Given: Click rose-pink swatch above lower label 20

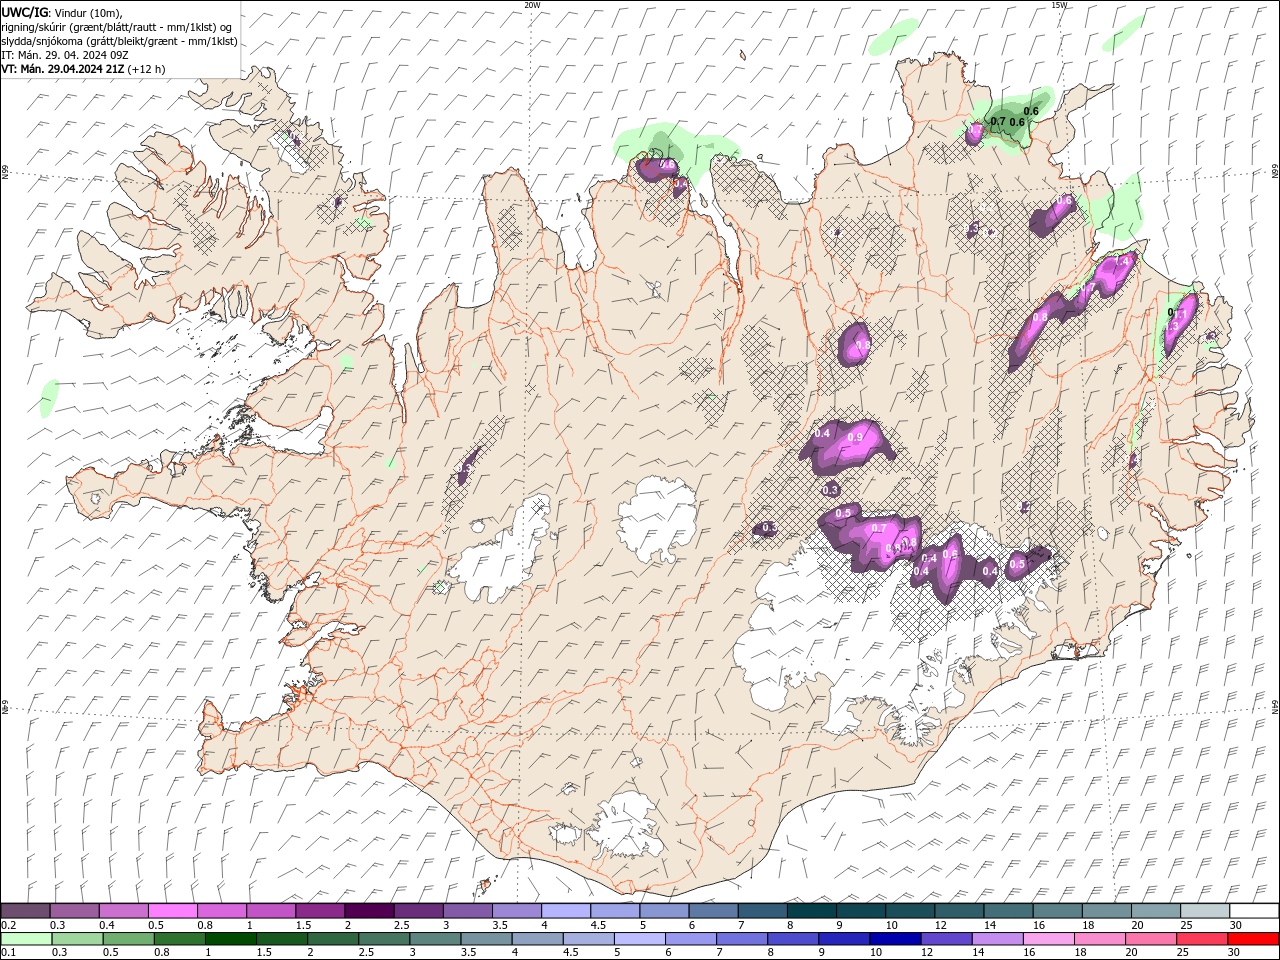Looking at the screenshot, I should pyautogui.click(x=1150, y=939).
